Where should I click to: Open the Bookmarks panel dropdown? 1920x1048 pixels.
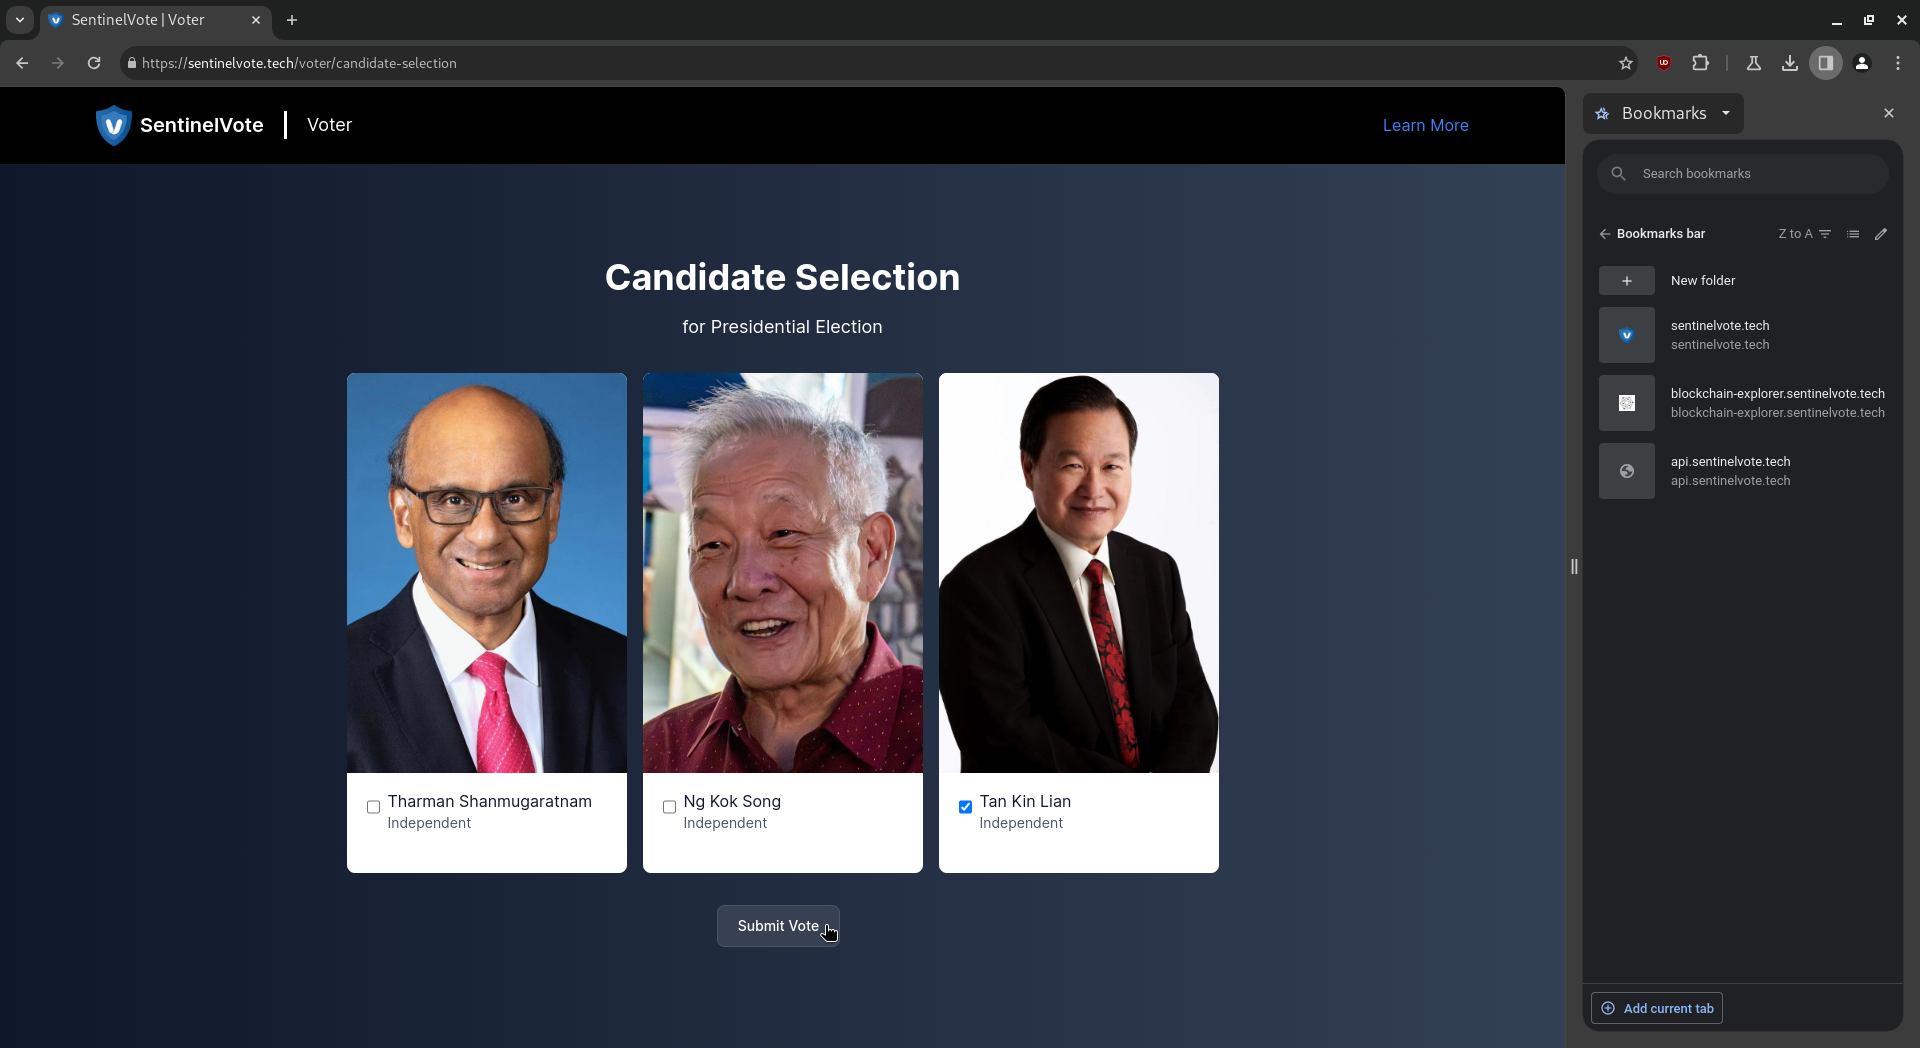(x=1726, y=113)
